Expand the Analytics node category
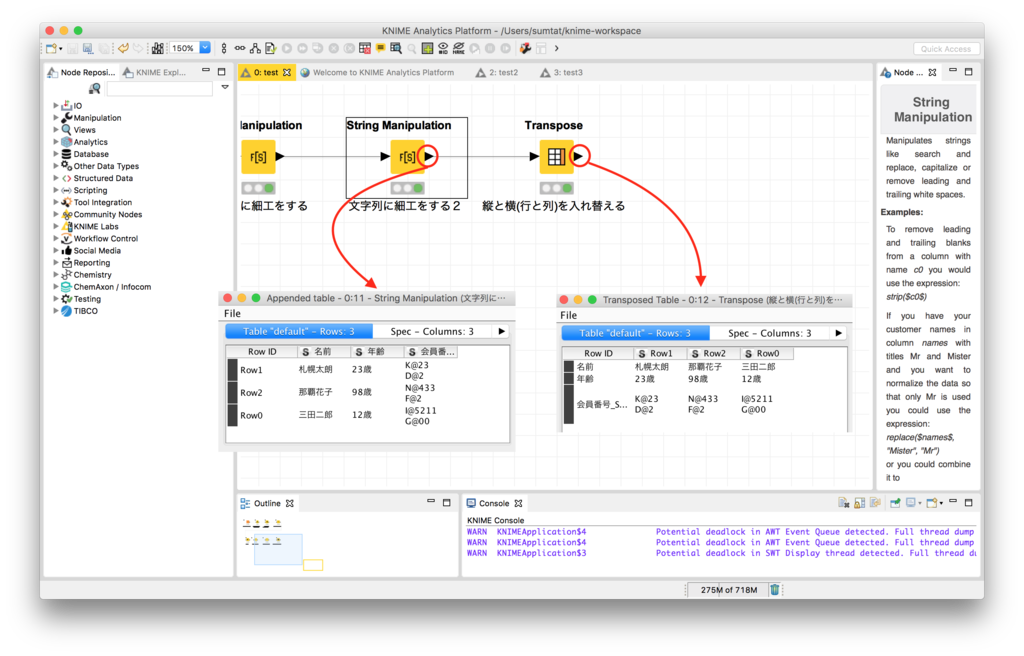The width and height of the screenshot is (1024, 656). [x=58, y=141]
